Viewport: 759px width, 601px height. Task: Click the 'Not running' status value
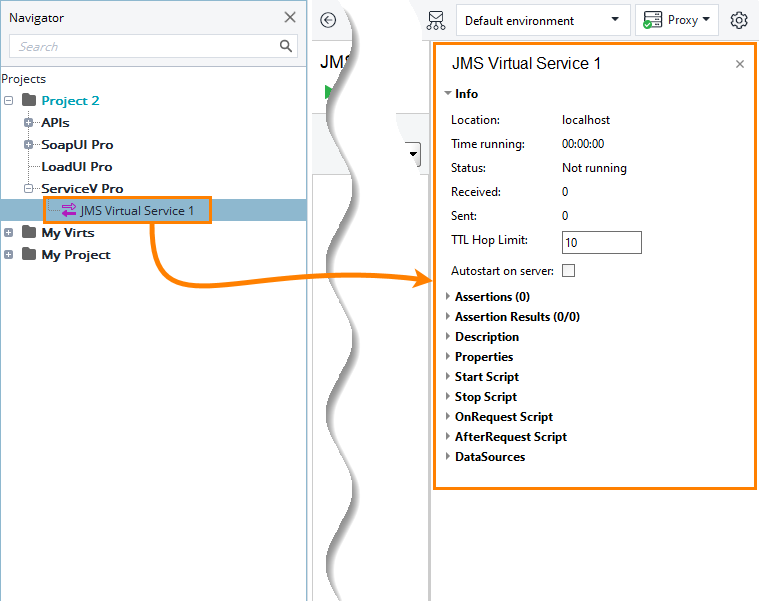coord(594,168)
